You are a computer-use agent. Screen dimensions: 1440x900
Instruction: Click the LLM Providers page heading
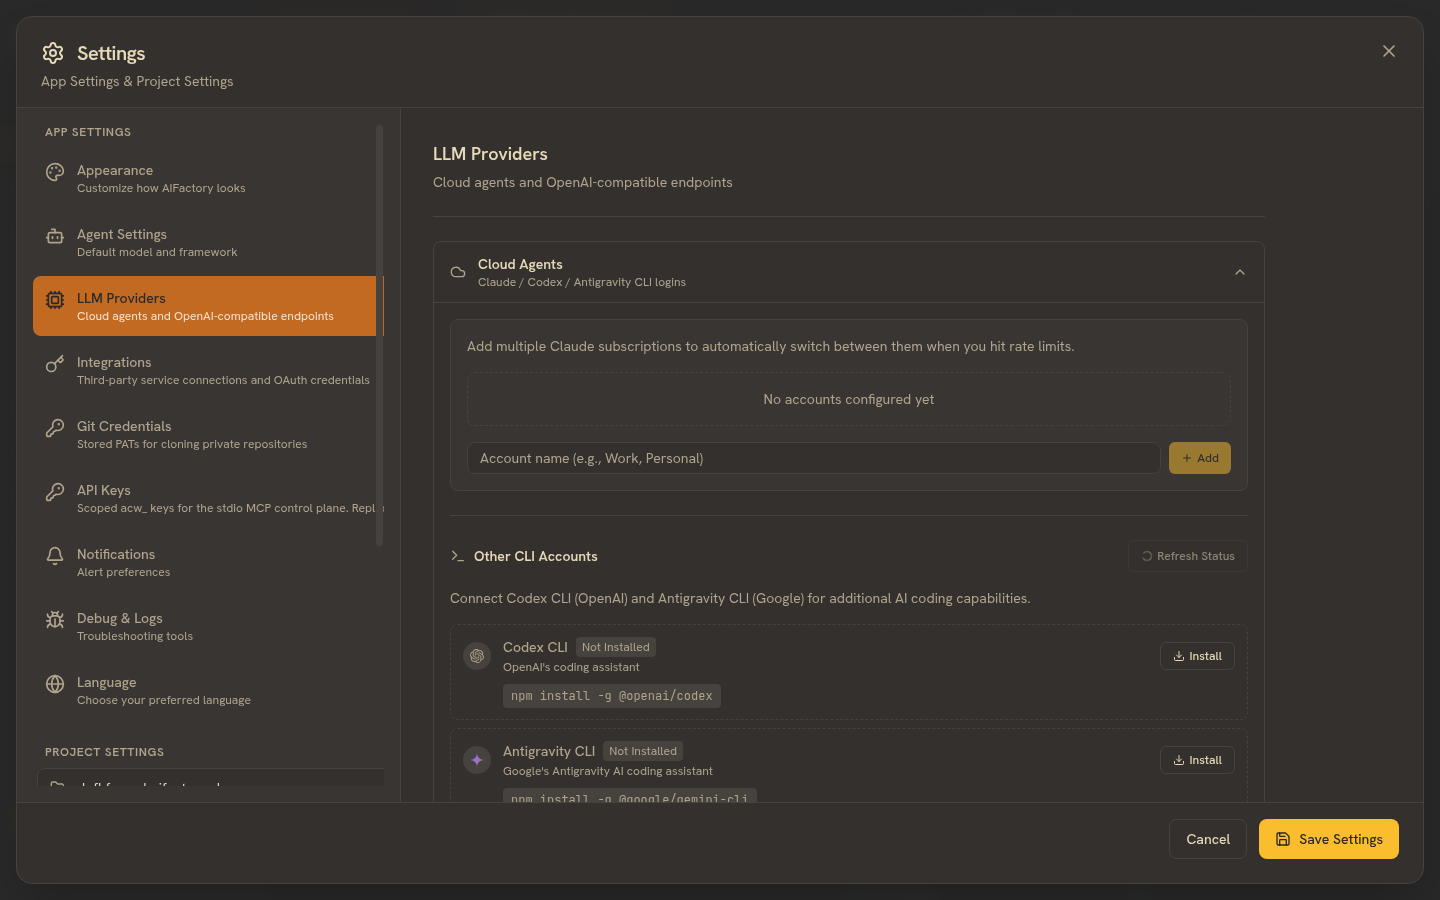click(490, 154)
